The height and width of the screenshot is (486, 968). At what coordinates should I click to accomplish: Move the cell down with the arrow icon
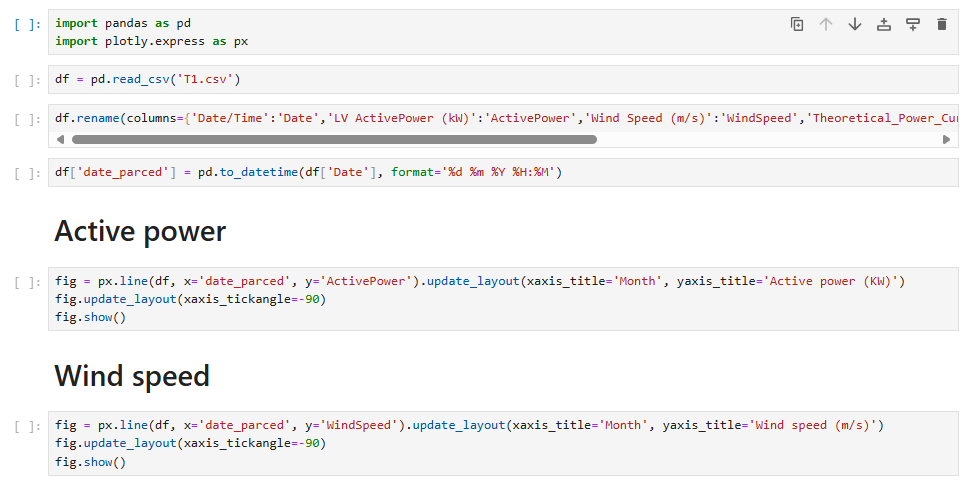[854, 24]
